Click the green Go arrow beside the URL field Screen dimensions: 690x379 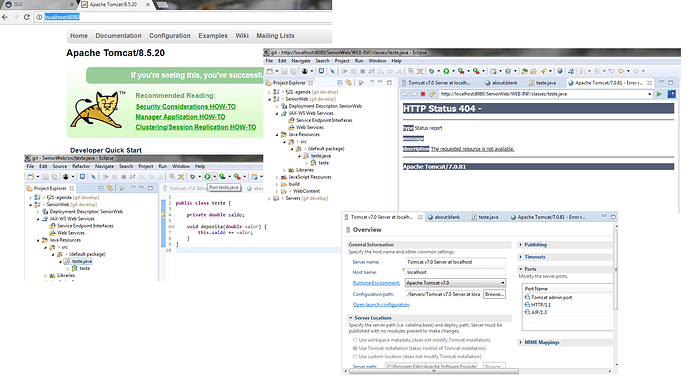[x=659, y=94]
